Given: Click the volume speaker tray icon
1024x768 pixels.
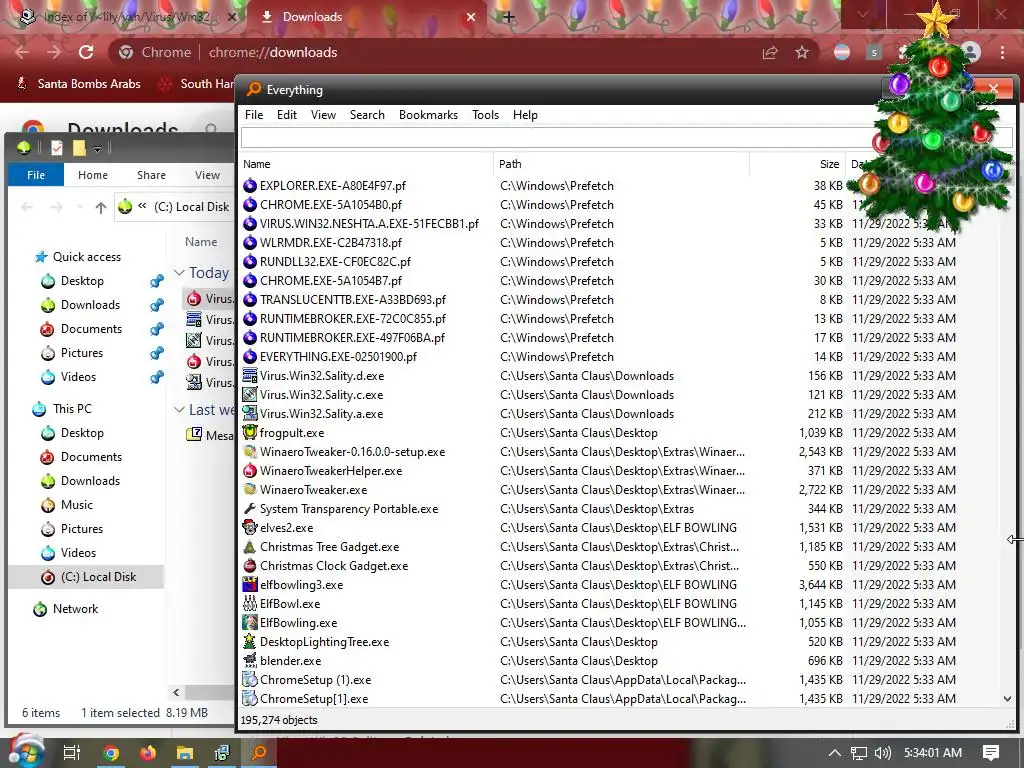Looking at the screenshot, I should 882,753.
